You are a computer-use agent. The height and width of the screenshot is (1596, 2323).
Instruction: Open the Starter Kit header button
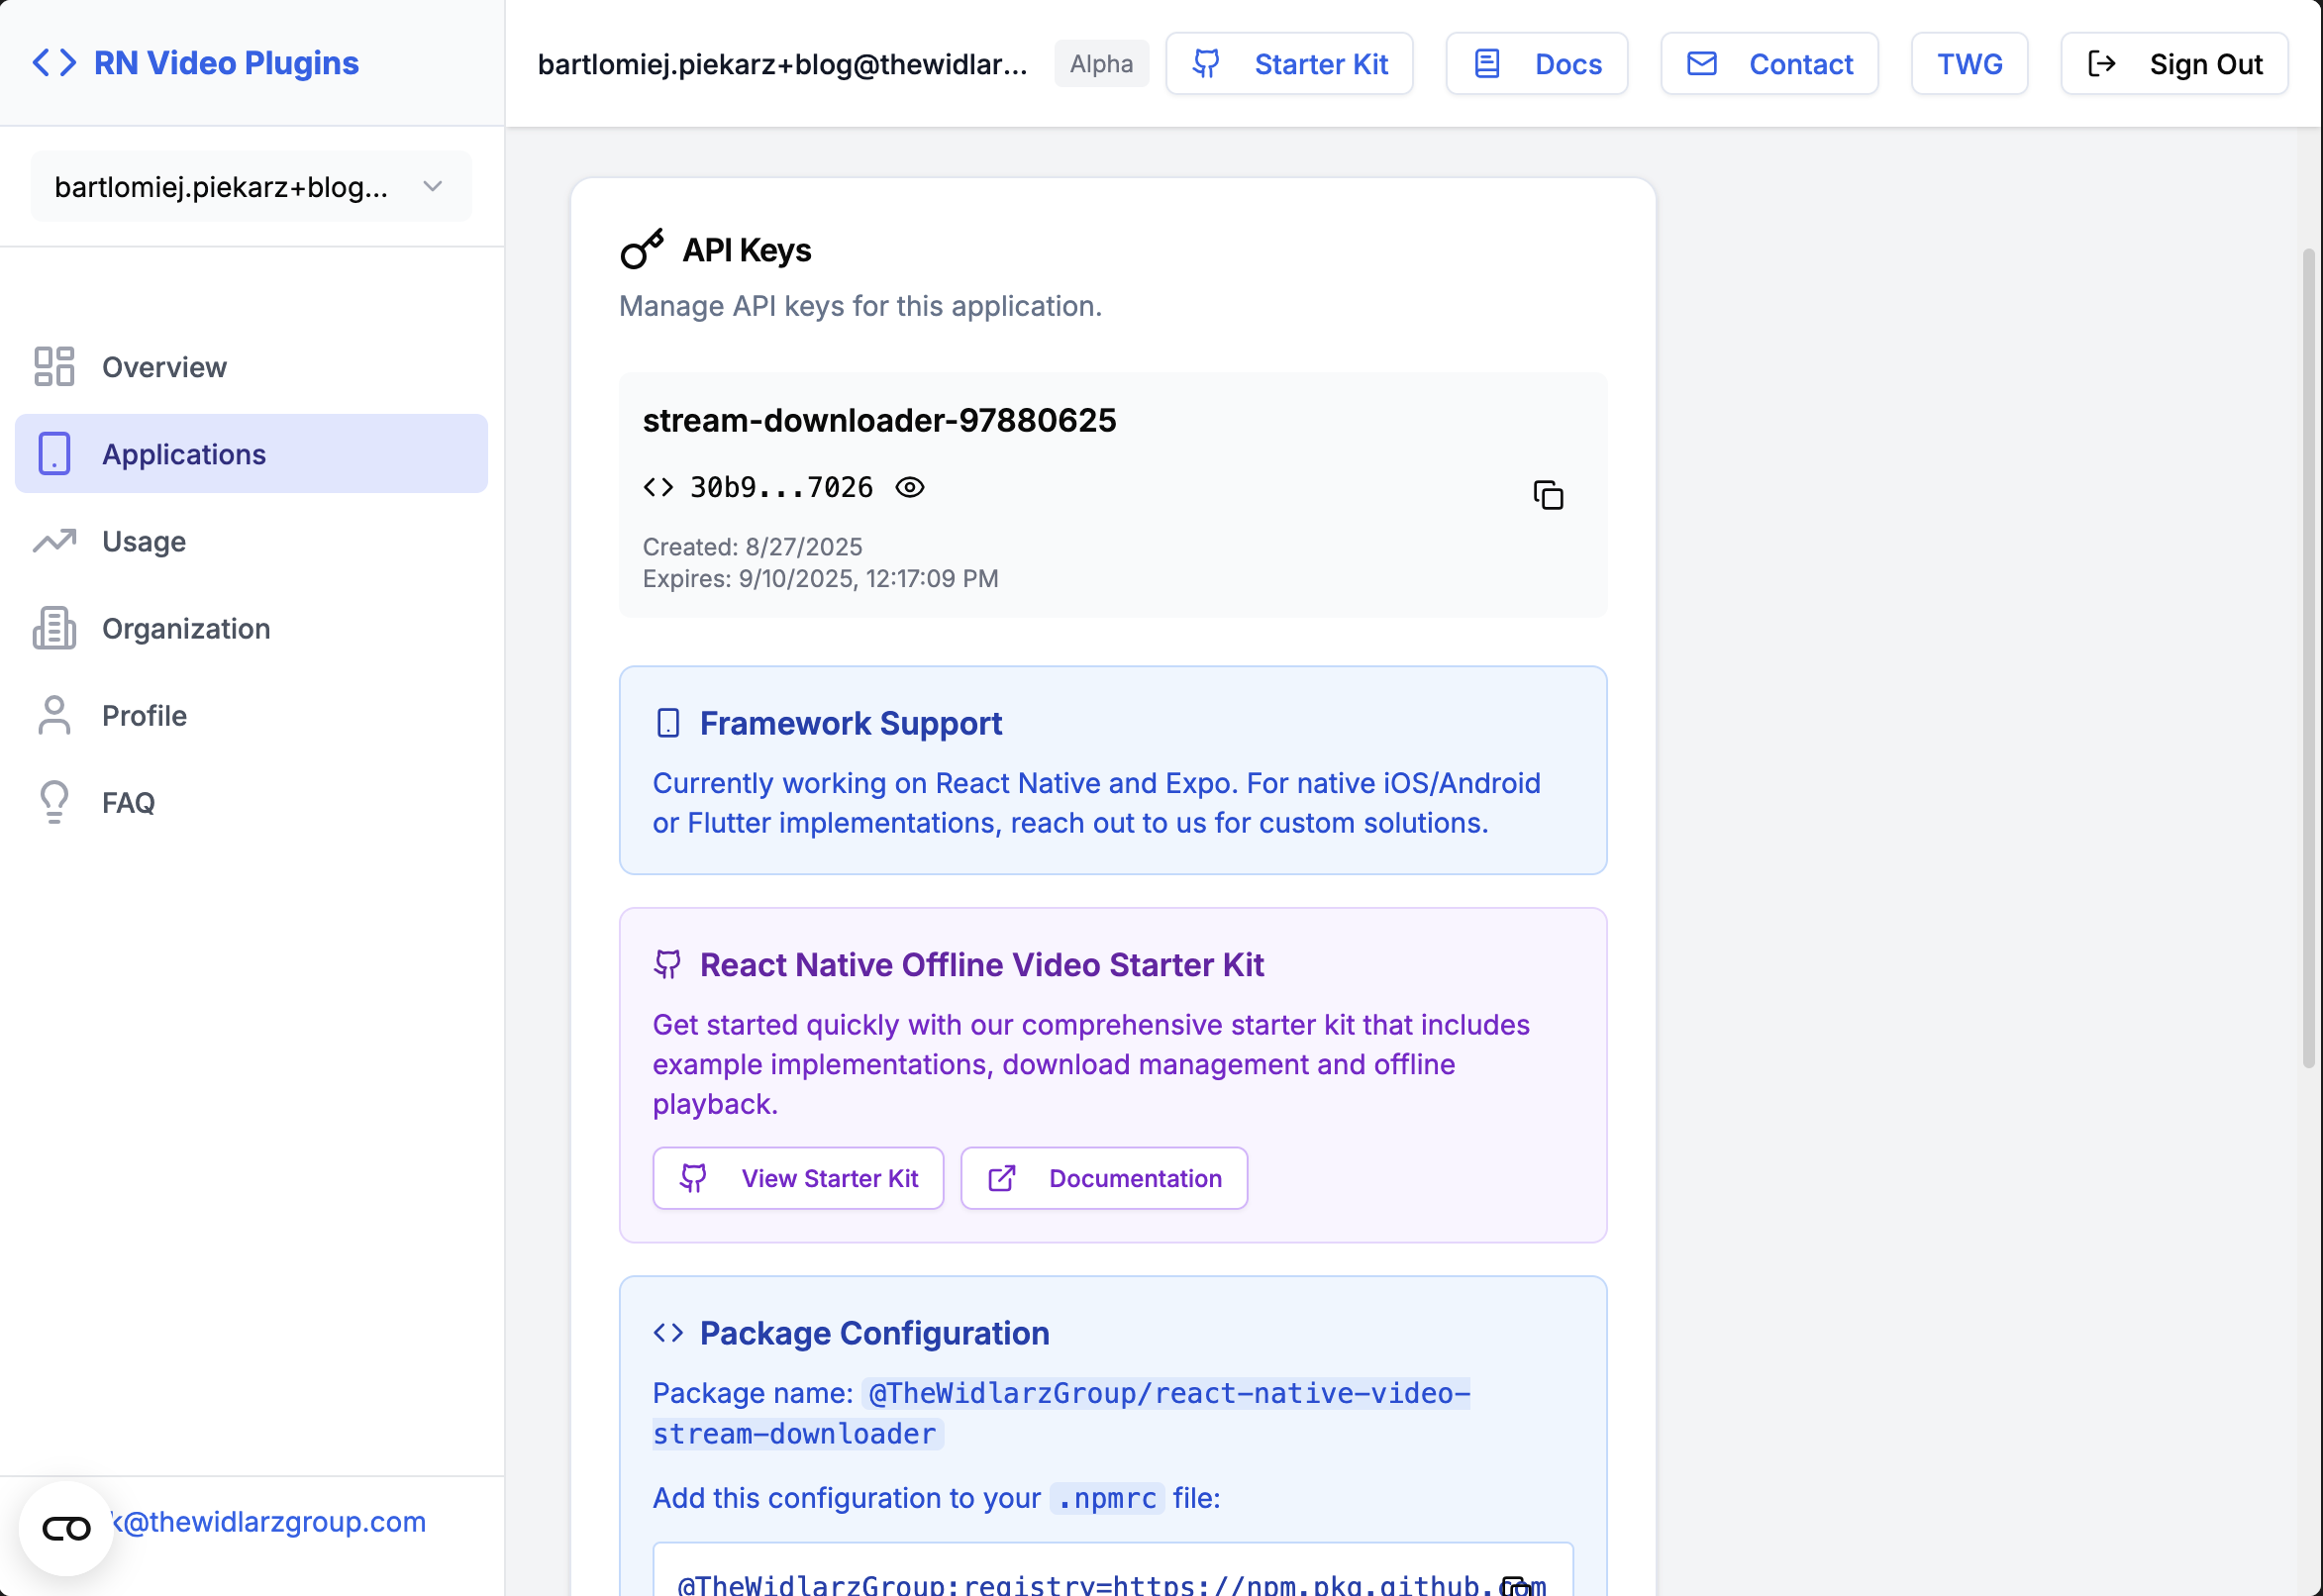point(1289,64)
